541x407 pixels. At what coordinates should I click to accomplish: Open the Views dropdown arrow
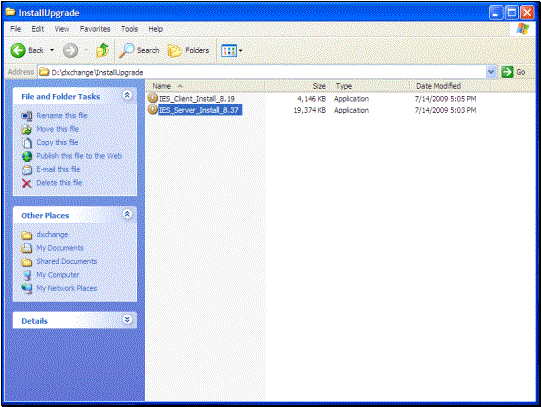pos(240,50)
